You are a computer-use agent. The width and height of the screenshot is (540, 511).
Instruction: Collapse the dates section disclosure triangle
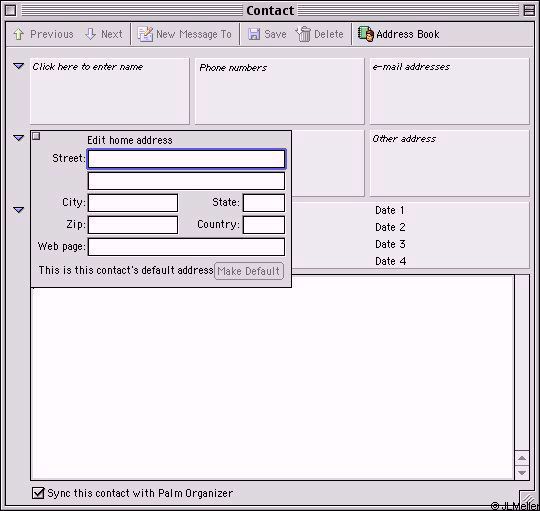tap(19, 210)
